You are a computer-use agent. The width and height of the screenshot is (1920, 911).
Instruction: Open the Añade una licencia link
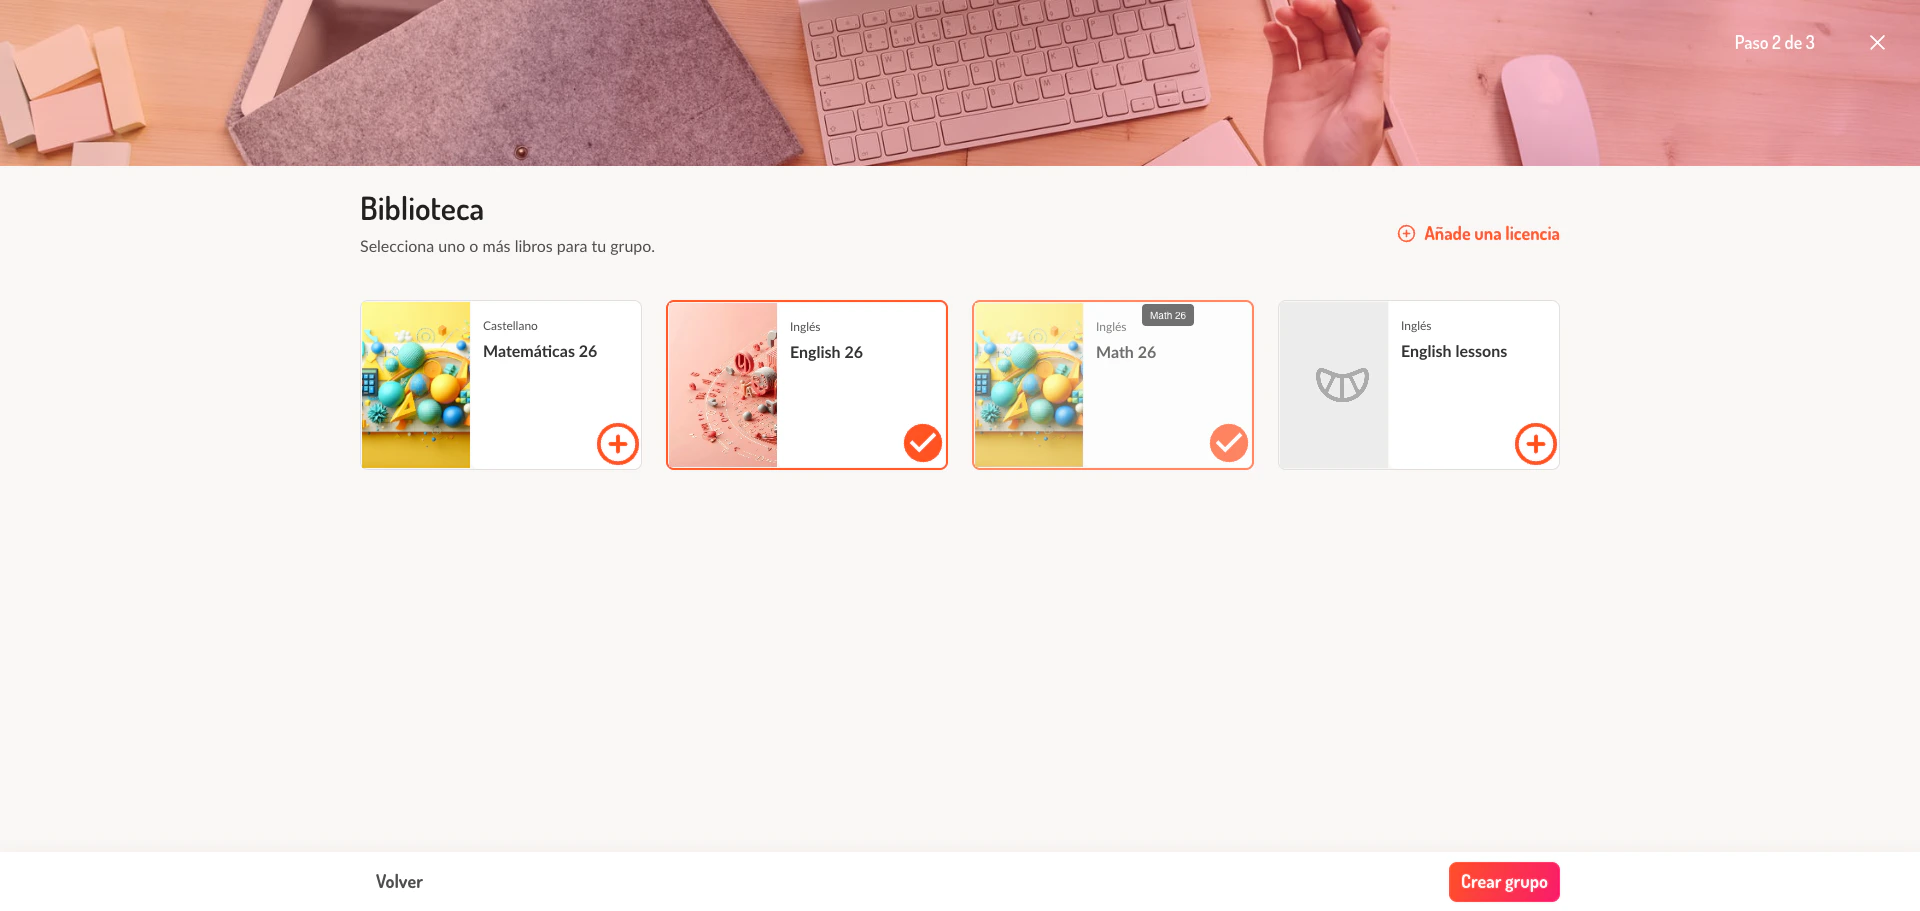pyautogui.click(x=1491, y=234)
